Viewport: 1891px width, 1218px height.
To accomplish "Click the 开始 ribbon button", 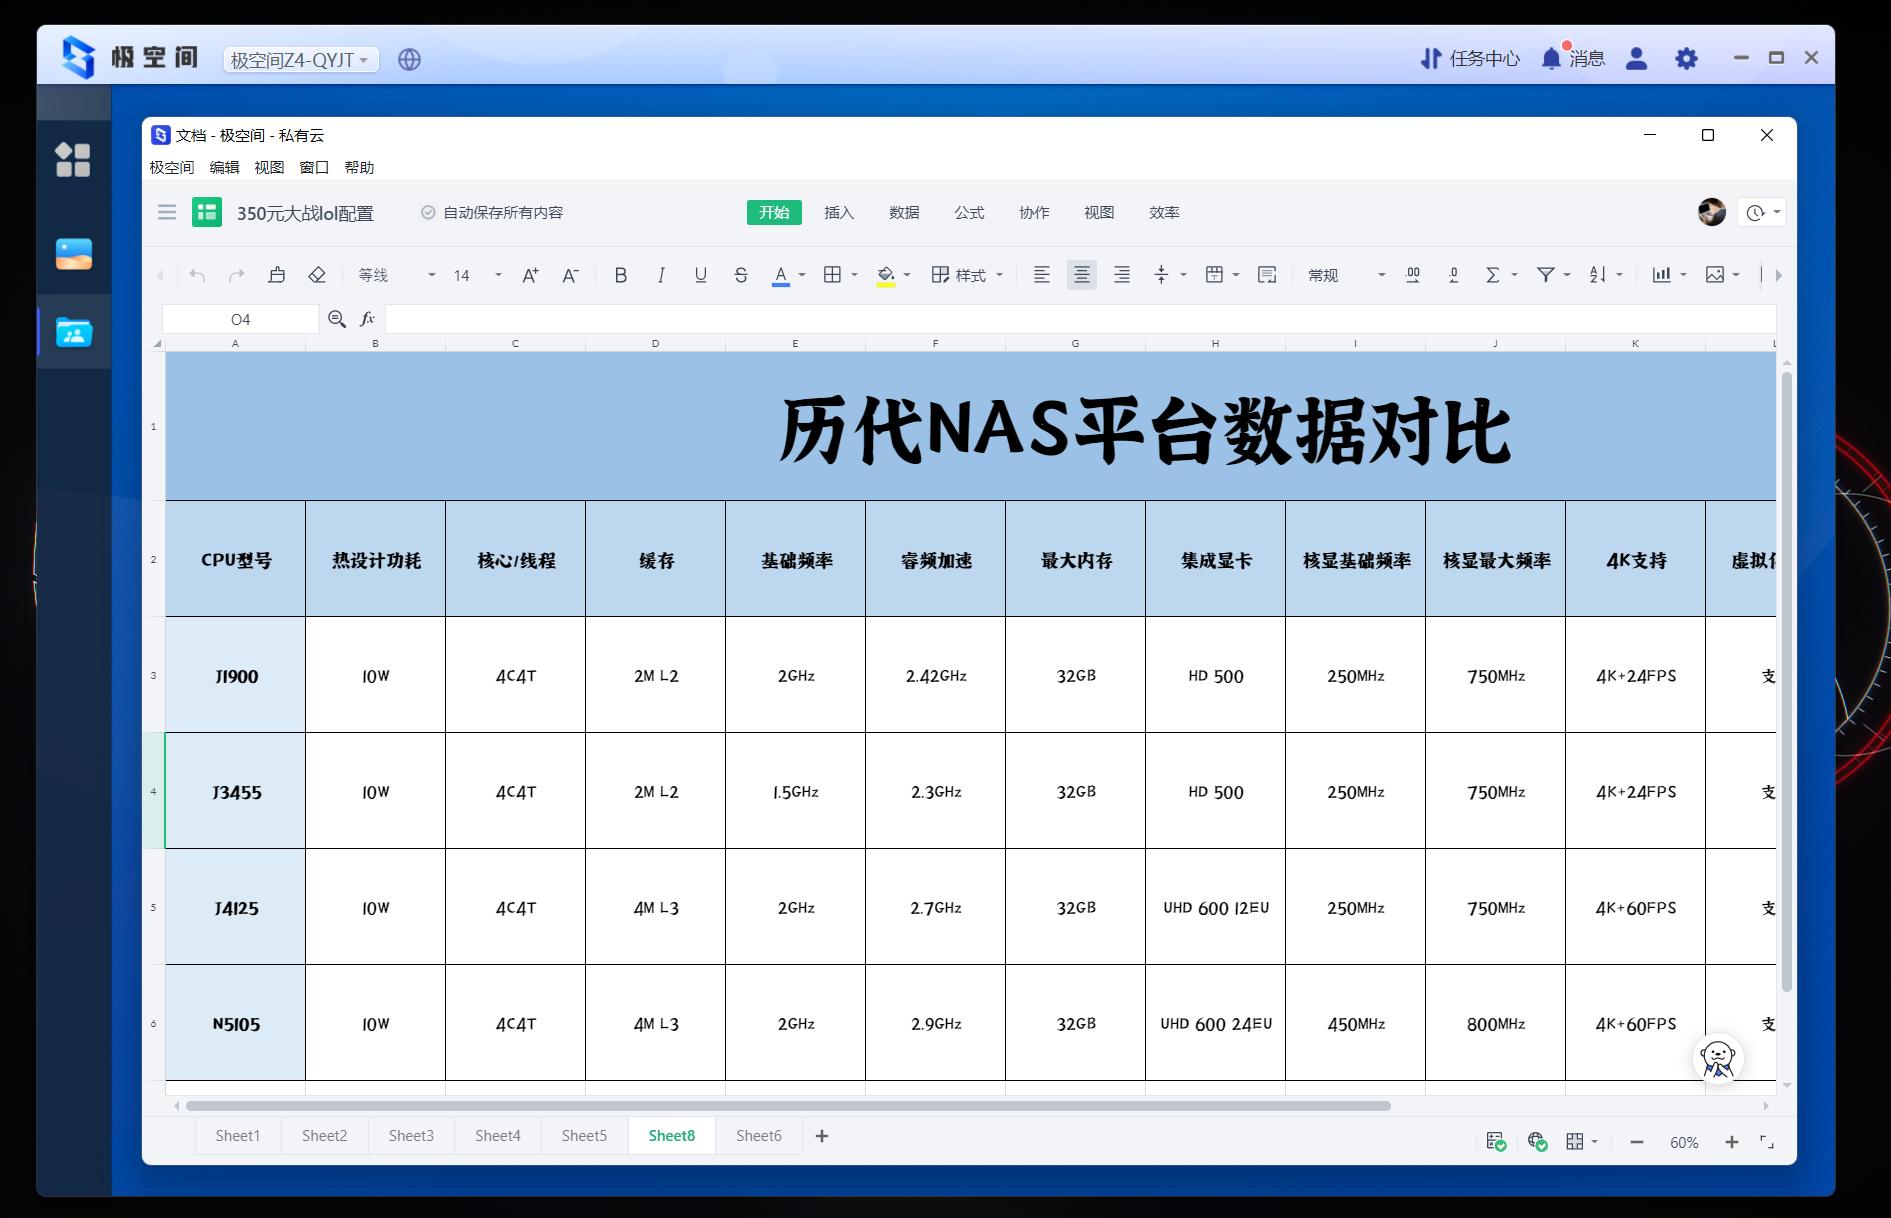I will [x=773, y=212].
